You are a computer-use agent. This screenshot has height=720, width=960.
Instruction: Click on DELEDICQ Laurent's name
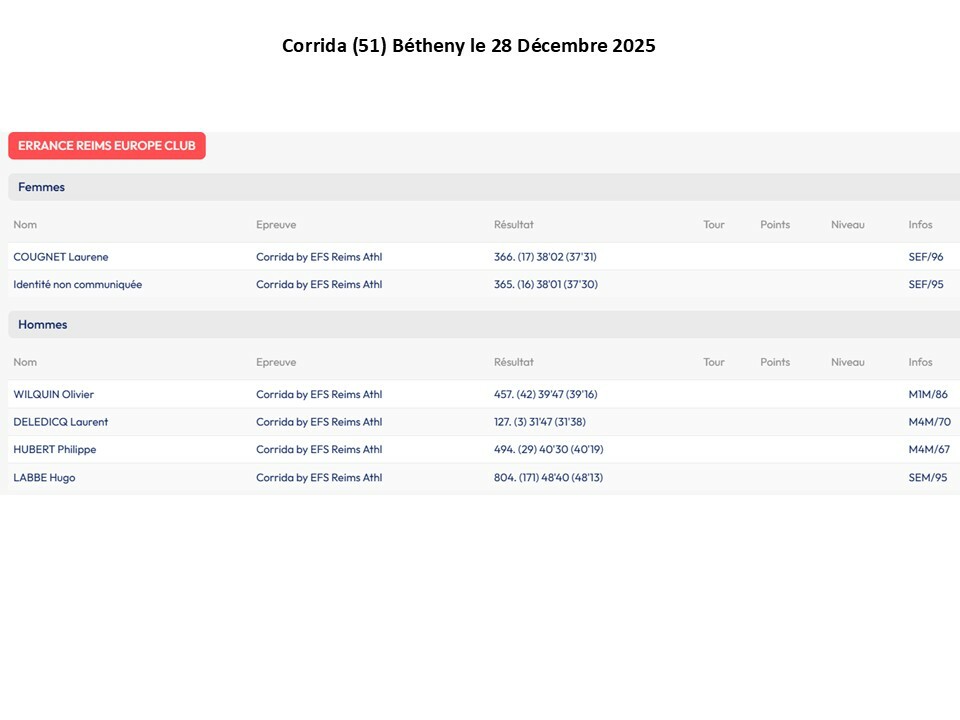click(x=61, y=422)
